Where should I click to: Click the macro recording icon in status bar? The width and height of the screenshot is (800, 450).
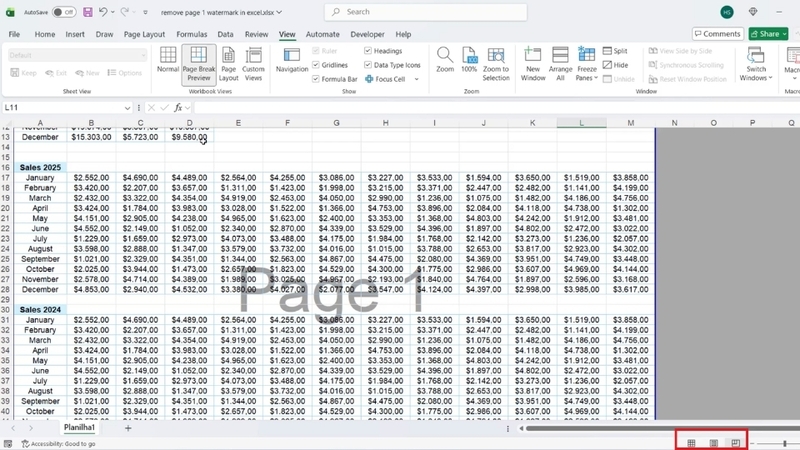click(x=8, y=444)
